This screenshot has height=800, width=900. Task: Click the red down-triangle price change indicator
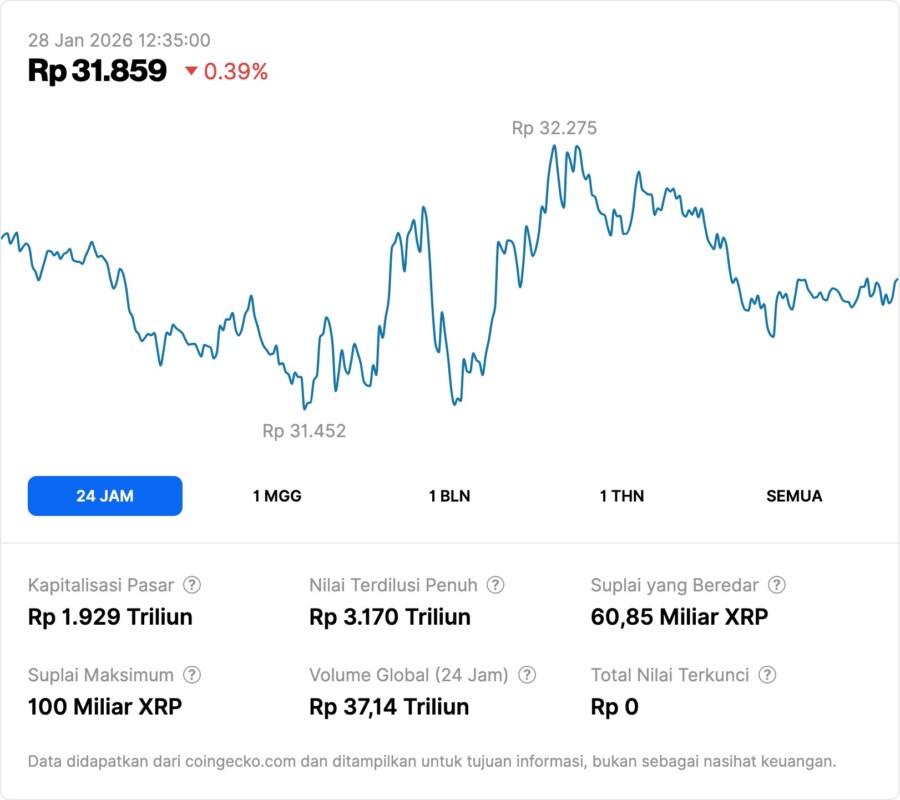191,72
